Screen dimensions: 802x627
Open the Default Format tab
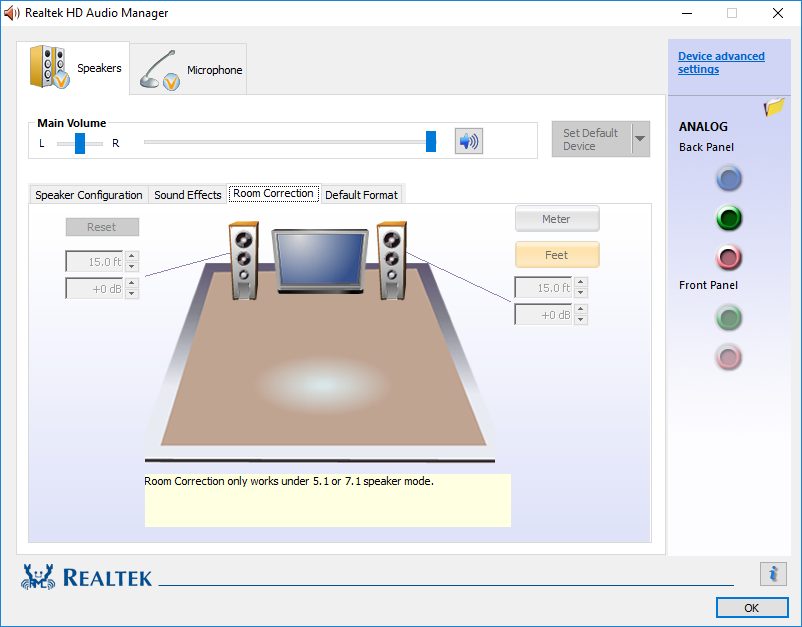[x=361, y=195]
